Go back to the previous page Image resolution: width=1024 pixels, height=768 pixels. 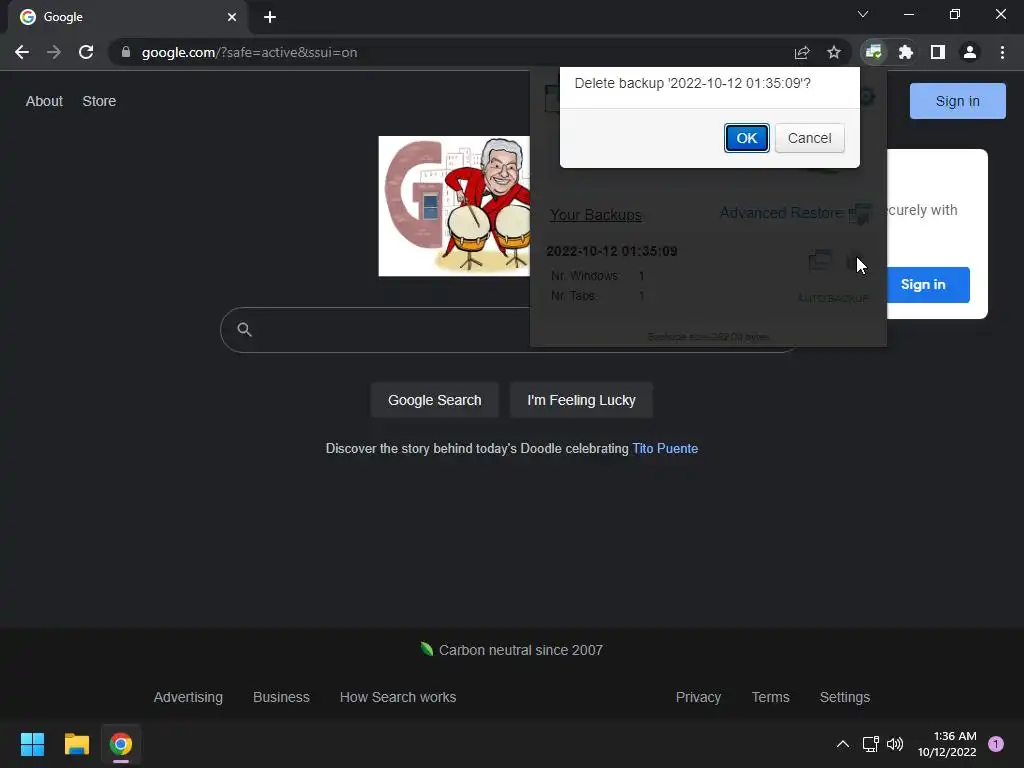pos(22,52)
